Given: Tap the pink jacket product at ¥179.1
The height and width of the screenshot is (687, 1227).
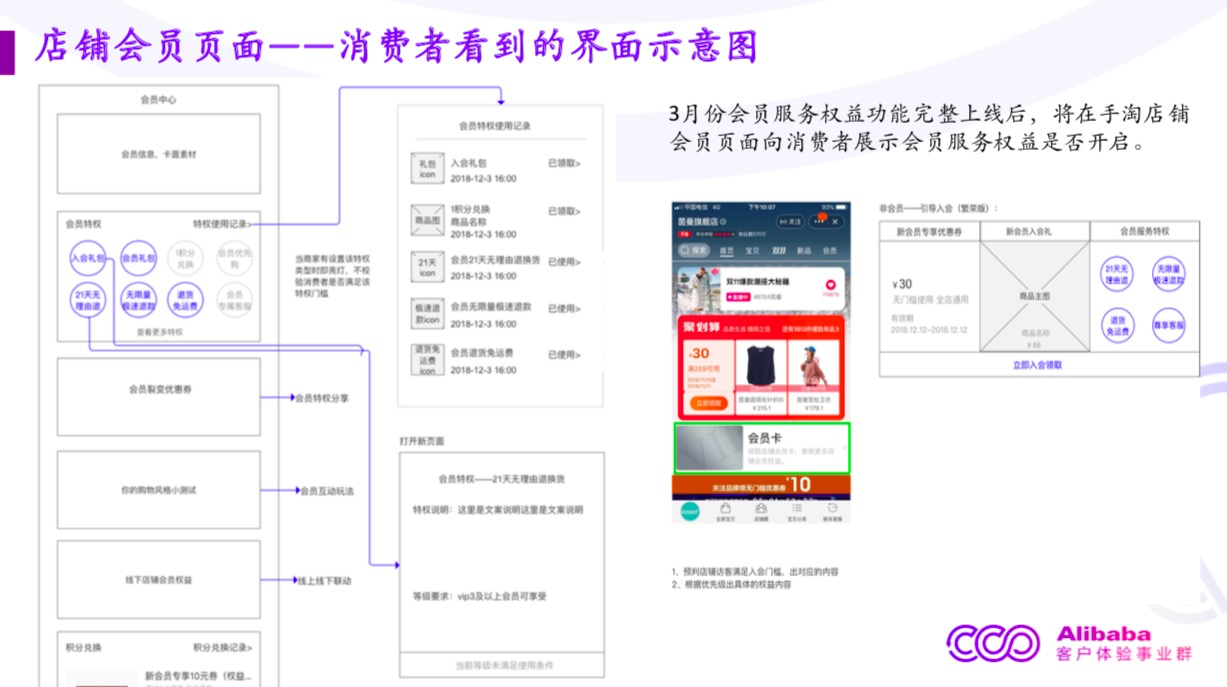Looking at the screenshot, I should [813, 377].
